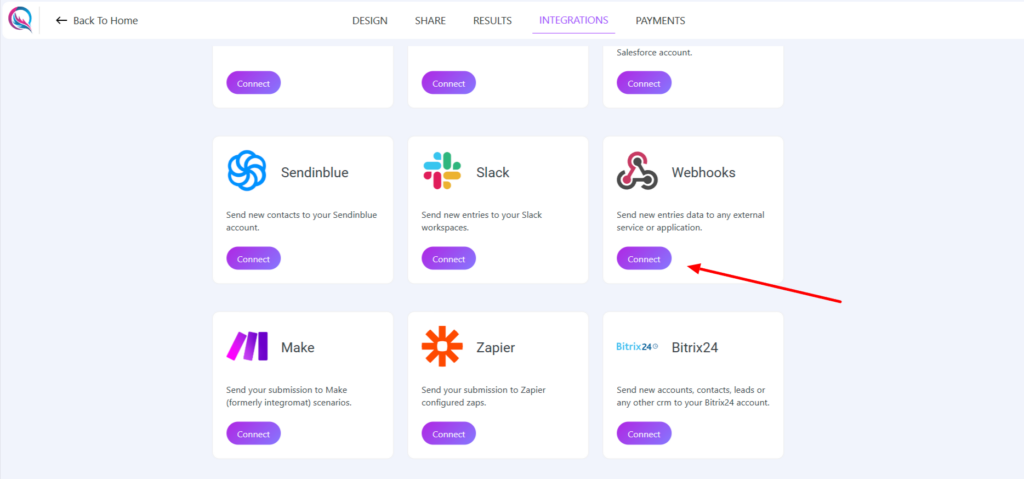Screen dimensions: 1024x479
Task: Open the Design tab
Action: click(369, 21)
